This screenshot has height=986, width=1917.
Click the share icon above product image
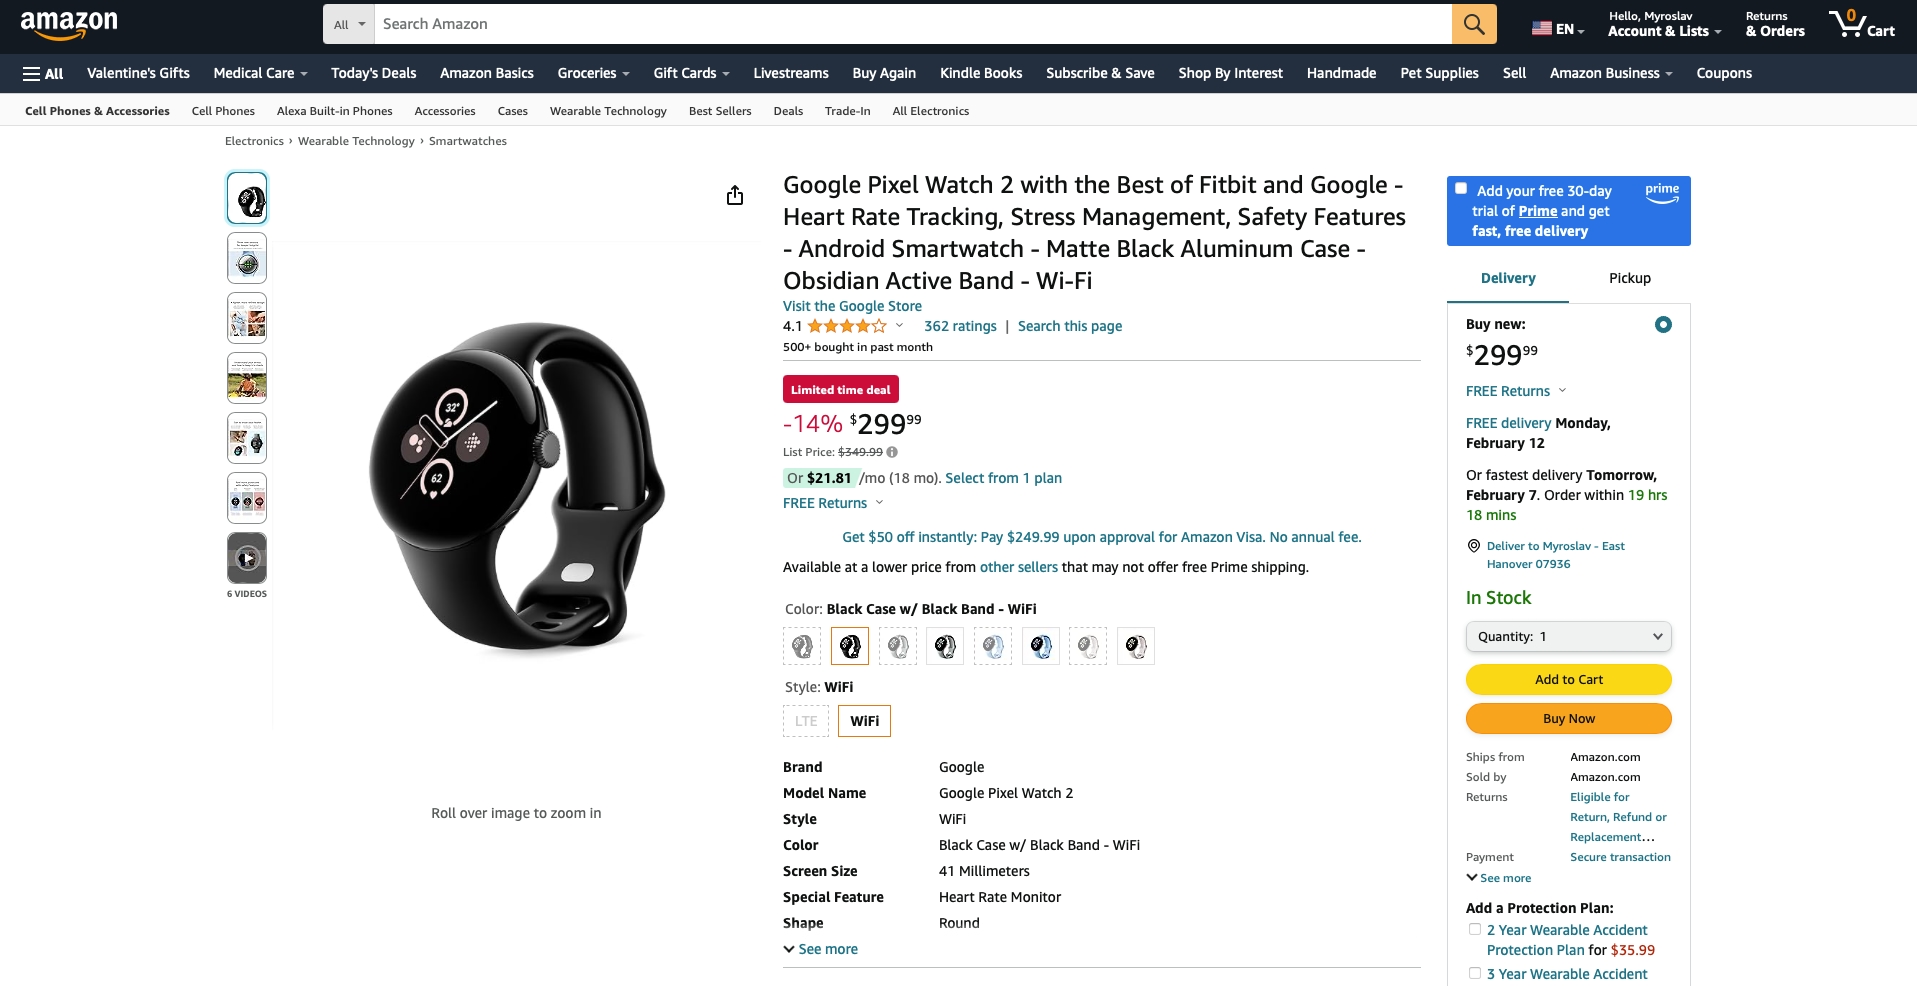click(x=735, y=195)
